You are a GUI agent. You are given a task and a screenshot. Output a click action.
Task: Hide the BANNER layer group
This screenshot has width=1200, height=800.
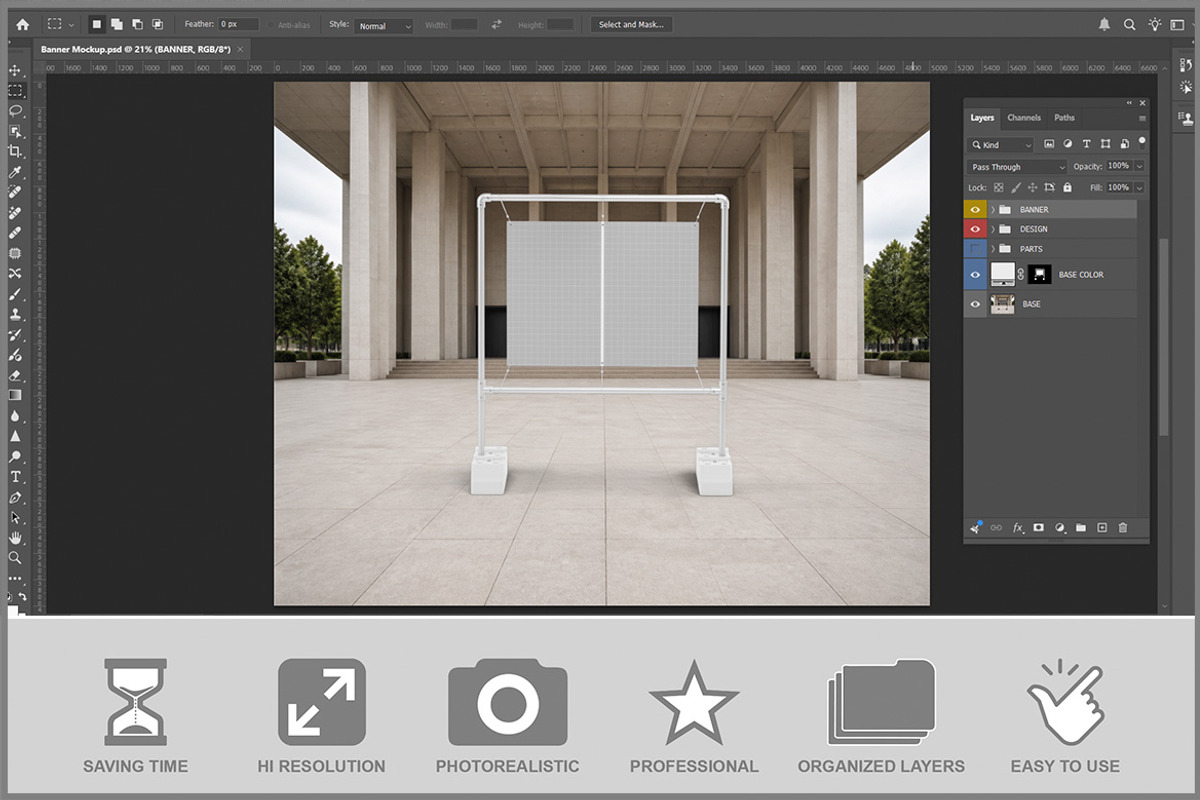click(976, 210)
